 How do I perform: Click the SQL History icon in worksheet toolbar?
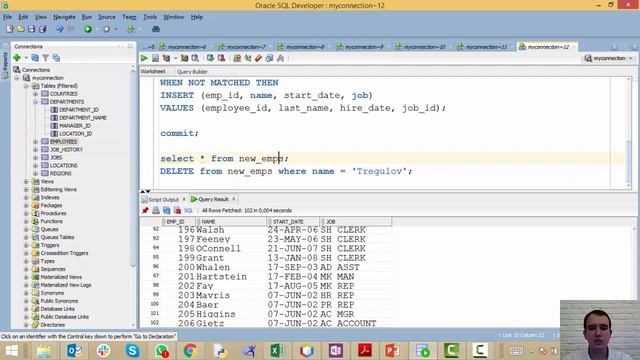click(x=269, y=58)
